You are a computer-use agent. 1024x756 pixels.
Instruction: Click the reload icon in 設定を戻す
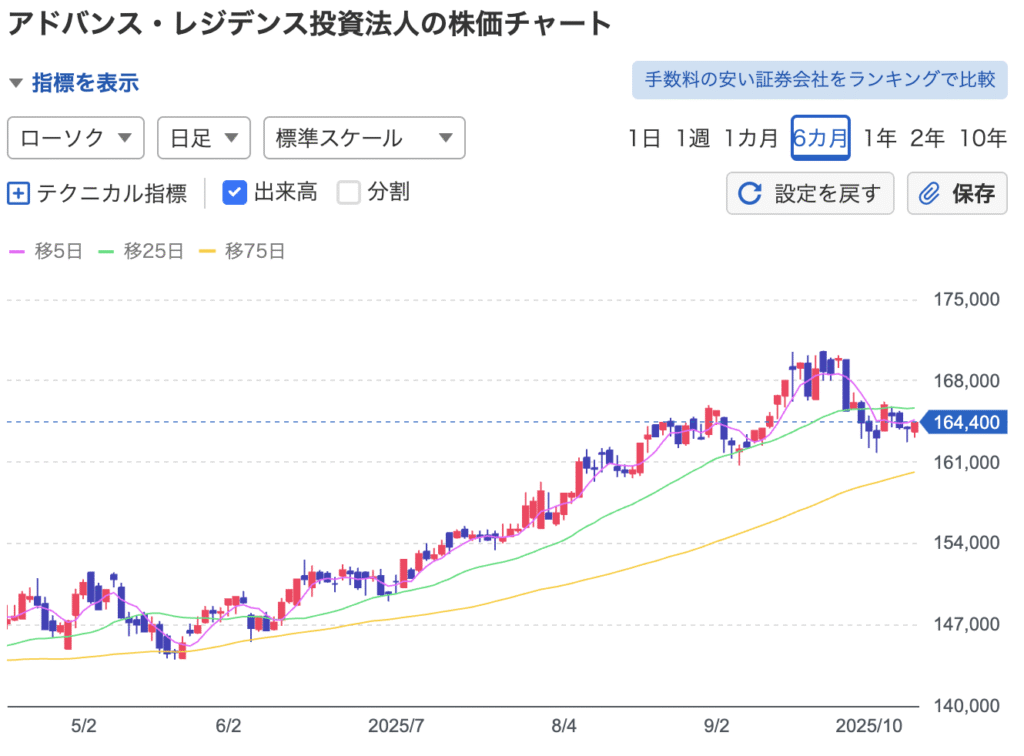click(x=750, y=193)
